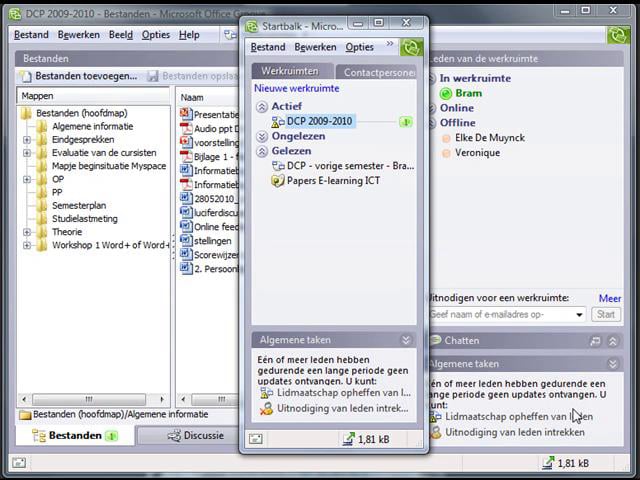Expand Evaluatie van de cursisten folder
Image resolution: width=640 pixels, height=480 pixels.
[x=27, y=153]
